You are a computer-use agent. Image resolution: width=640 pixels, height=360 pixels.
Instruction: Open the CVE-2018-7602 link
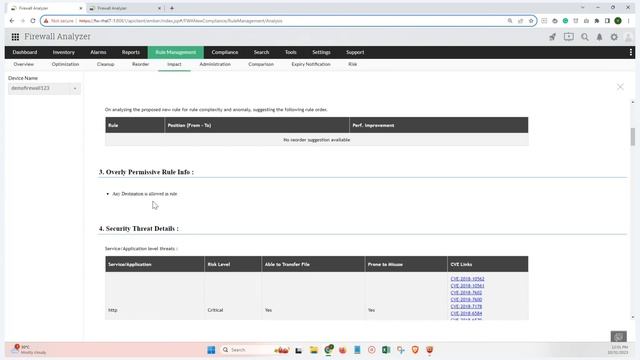point(466,293)
